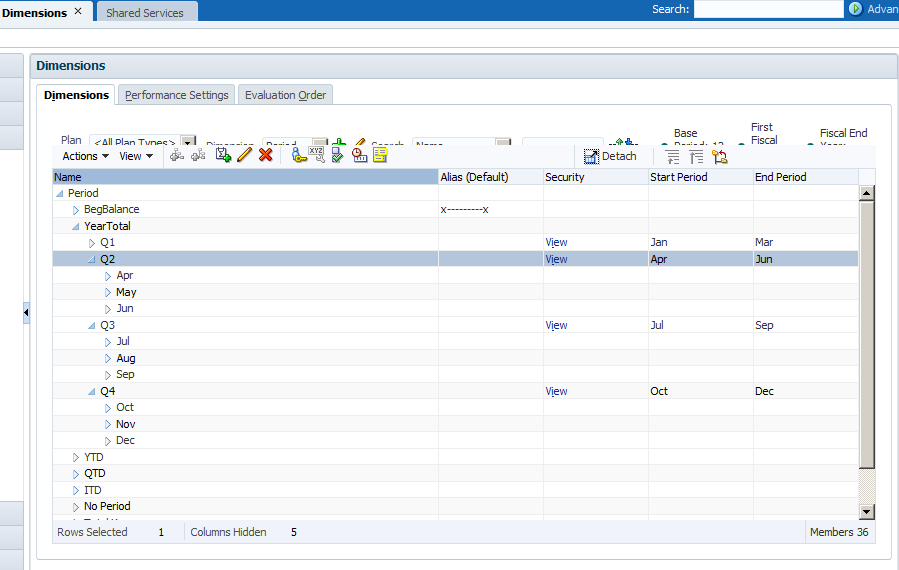
Task: Click the Assign Access key icon
Action: pos(299,155)
